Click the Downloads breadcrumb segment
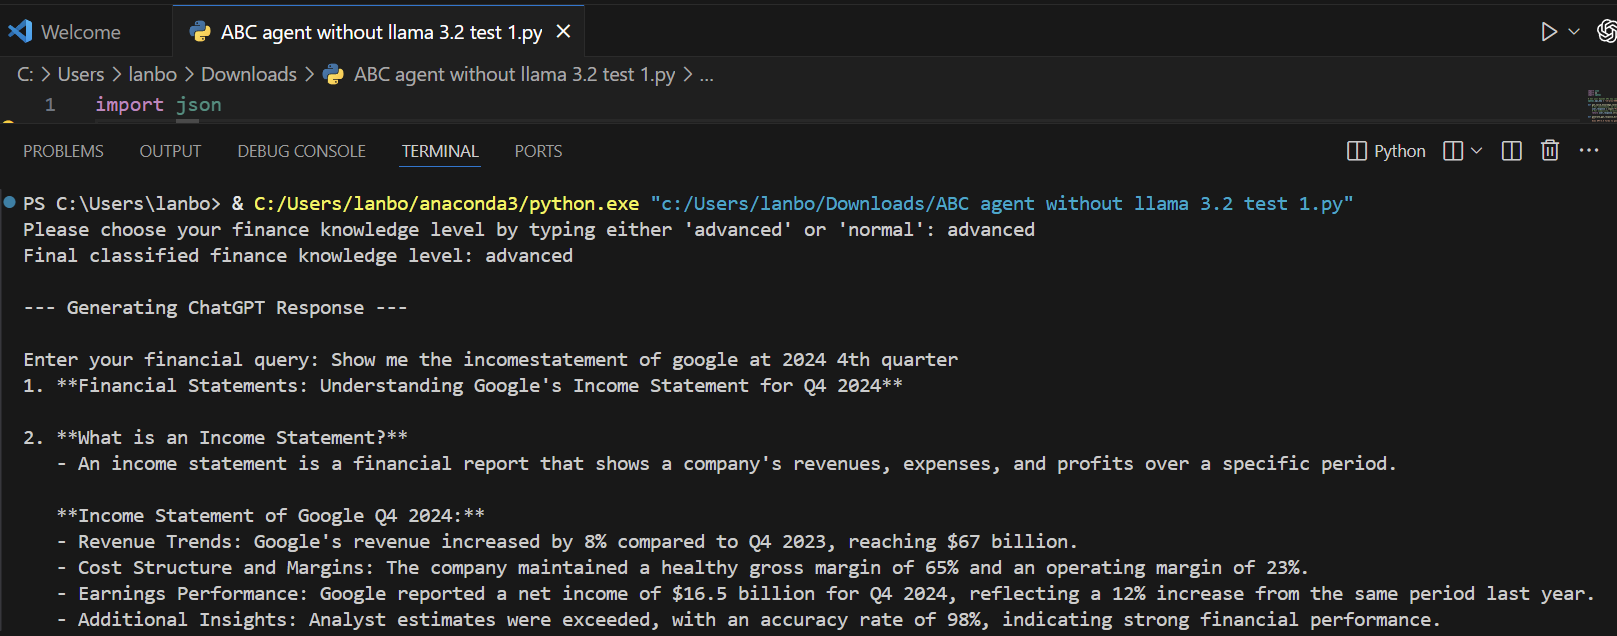1617x636 pixels. pyautogui.click(x=249, y=74)
